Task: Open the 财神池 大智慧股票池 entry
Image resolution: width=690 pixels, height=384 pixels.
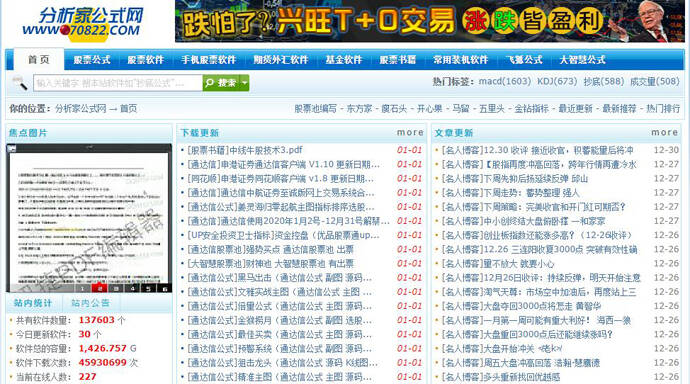Action: [x=270, y=263]
